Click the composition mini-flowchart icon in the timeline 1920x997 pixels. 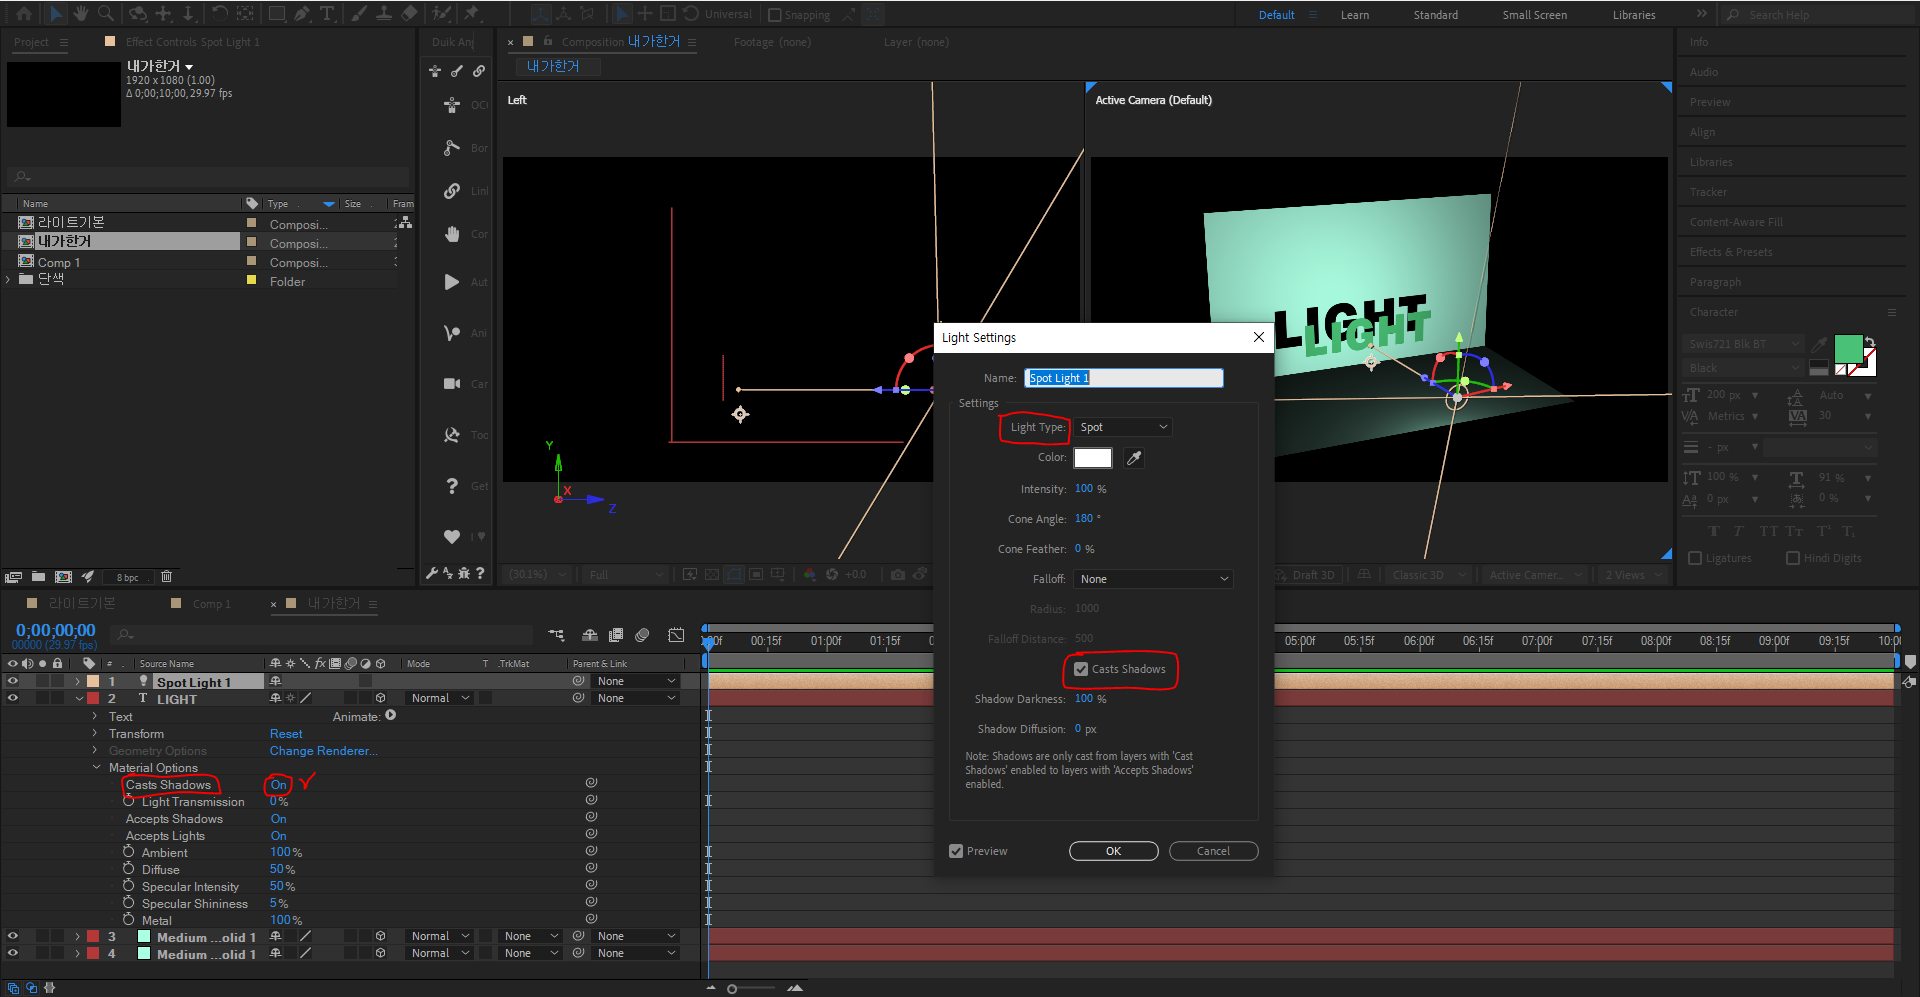click(x=557, y=635)
